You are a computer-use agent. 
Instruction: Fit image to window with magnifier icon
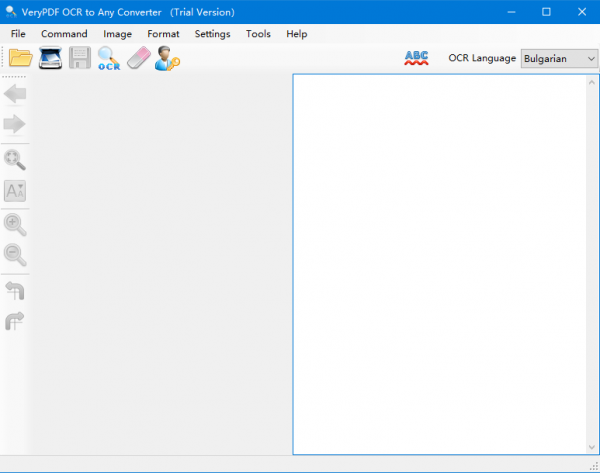coord(15,160)
